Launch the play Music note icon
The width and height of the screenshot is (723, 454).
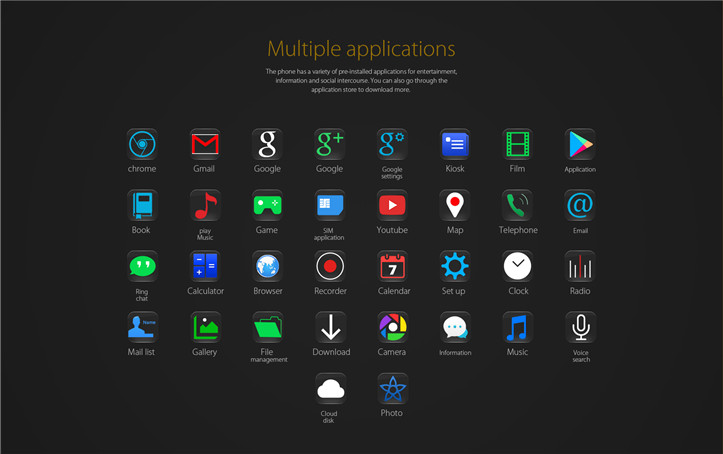coord(205,205)
